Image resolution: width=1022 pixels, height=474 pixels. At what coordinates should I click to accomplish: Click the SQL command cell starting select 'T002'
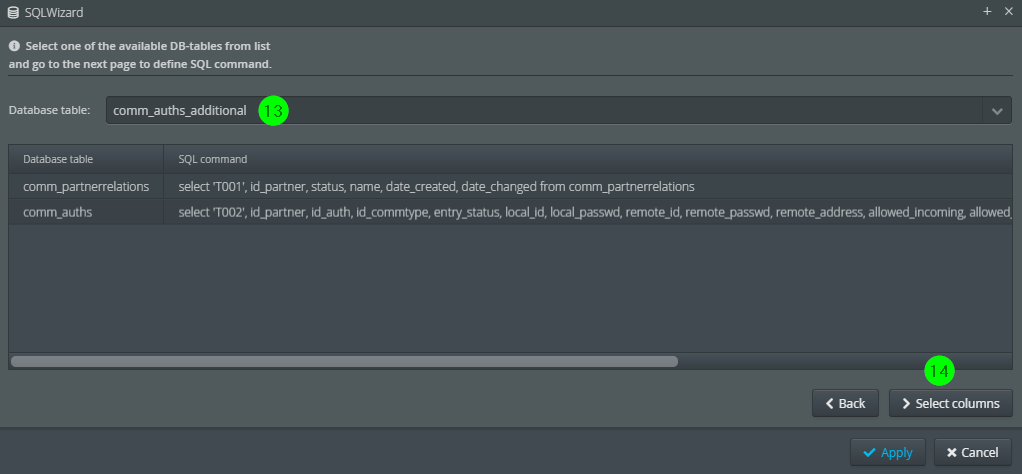pos(588,212)
